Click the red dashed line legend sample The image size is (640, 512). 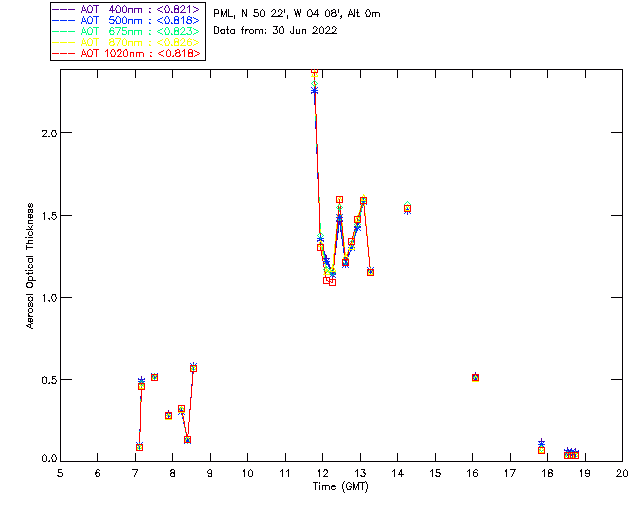[x=64, y=53]
